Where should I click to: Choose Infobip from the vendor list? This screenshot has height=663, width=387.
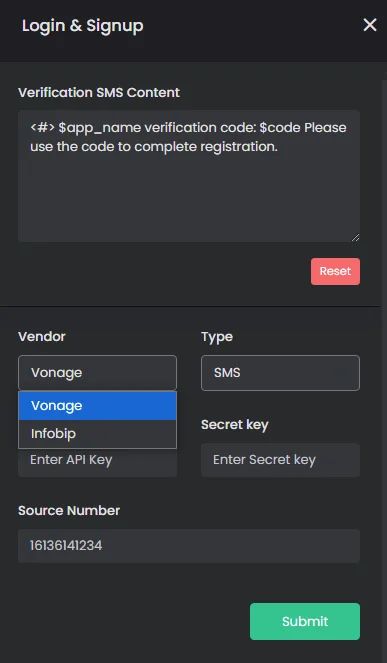point(97,434)
